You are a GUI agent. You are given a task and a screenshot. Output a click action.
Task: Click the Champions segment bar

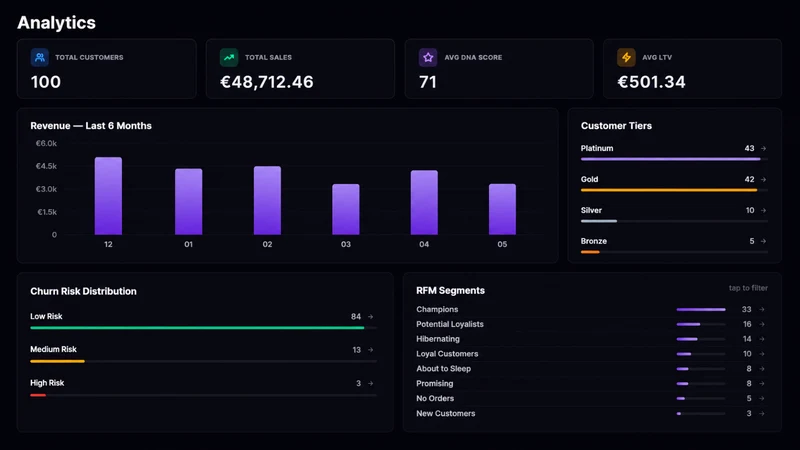click(x=701, y=309)
